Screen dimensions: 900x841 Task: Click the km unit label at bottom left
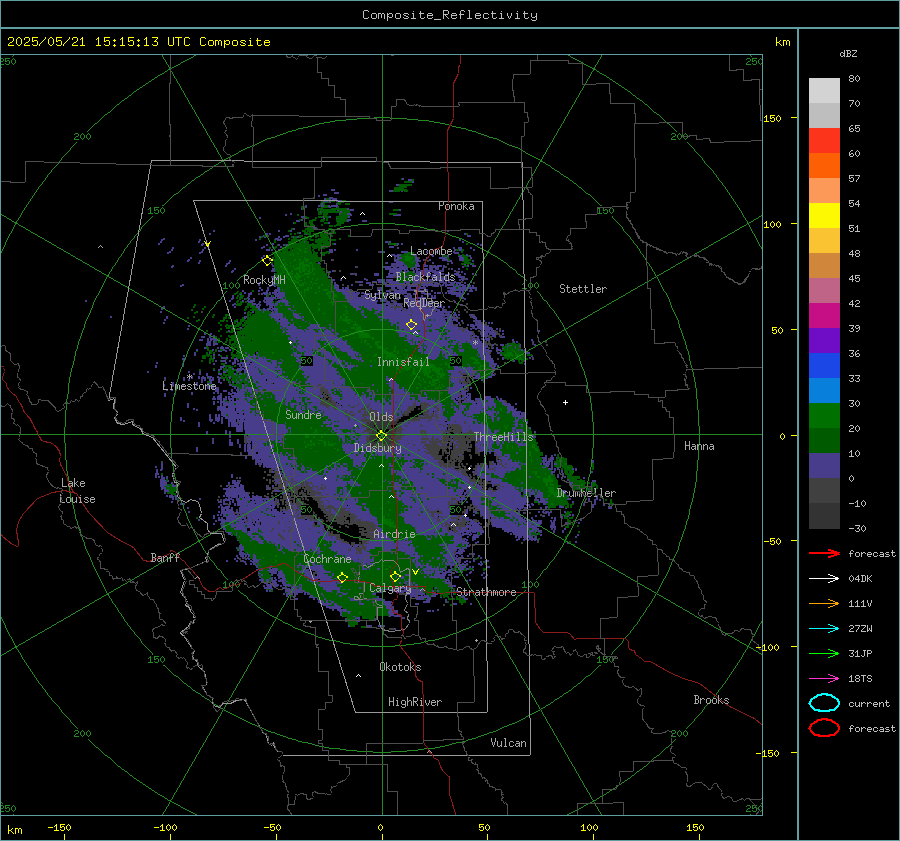point(14,830)
